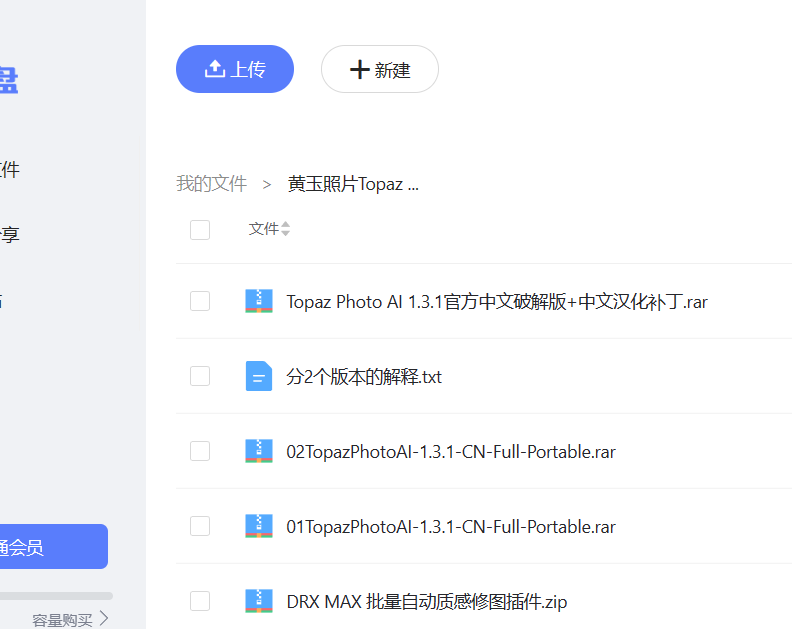Screen dimensions: 792x629
Task: Click the archive icon of 01TopazPhotoAI rar
Action: click(x=259, y=526)
